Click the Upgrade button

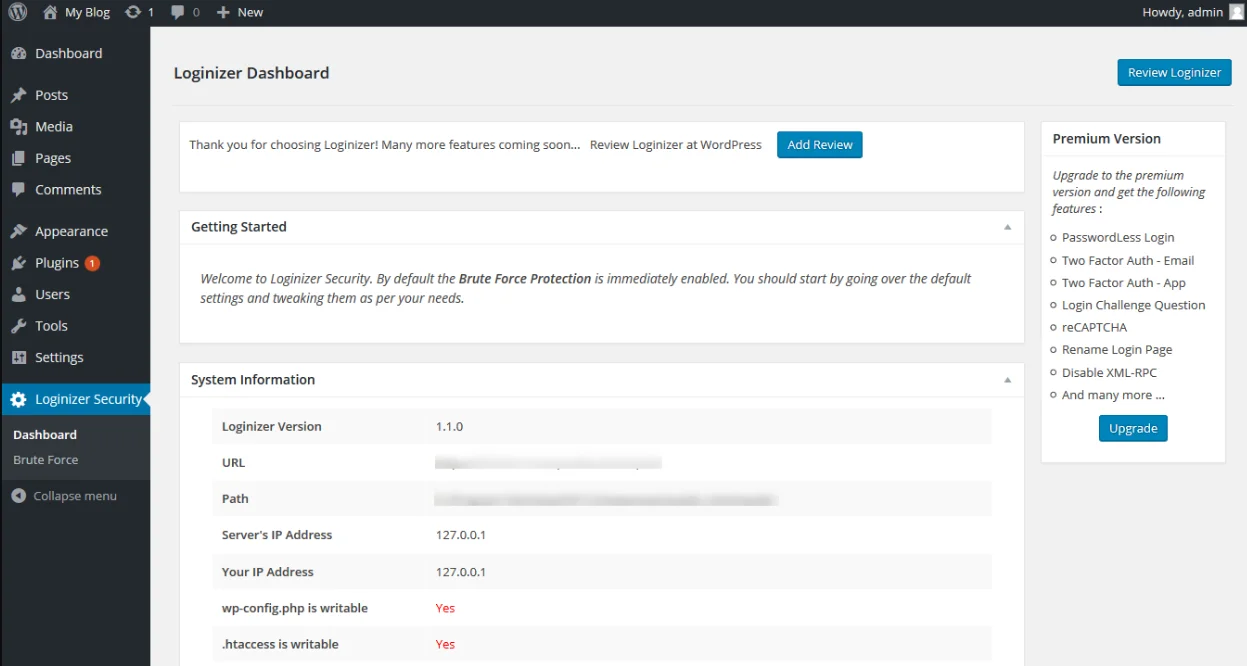(1132, 428)
